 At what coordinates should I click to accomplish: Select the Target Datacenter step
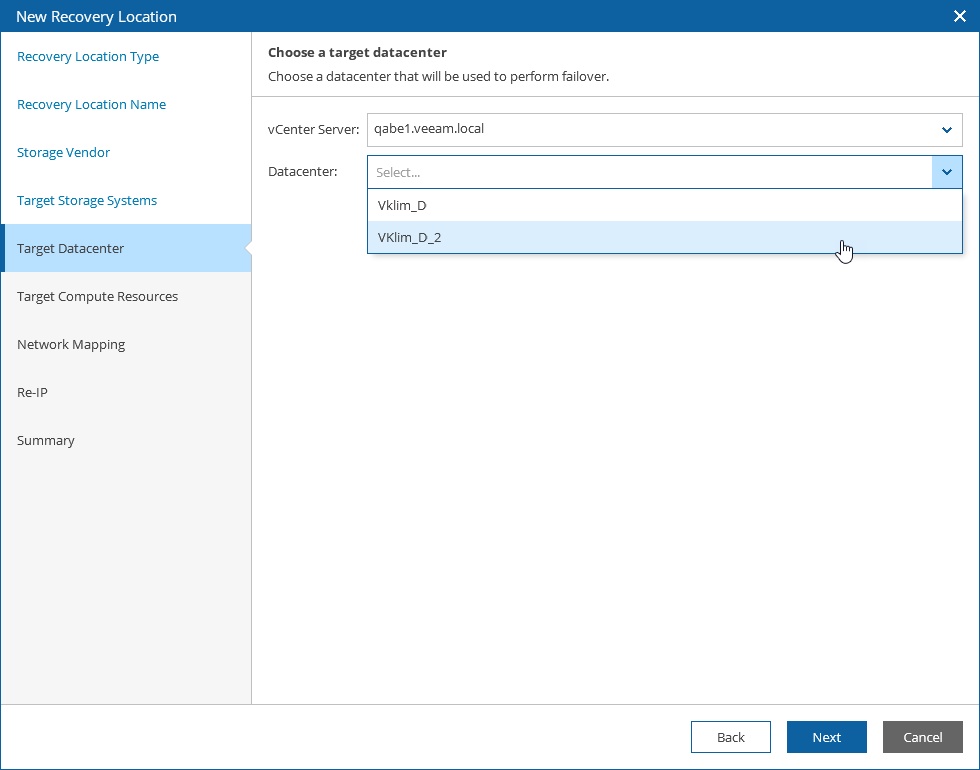pyautogui.click(x=70, y=249)
